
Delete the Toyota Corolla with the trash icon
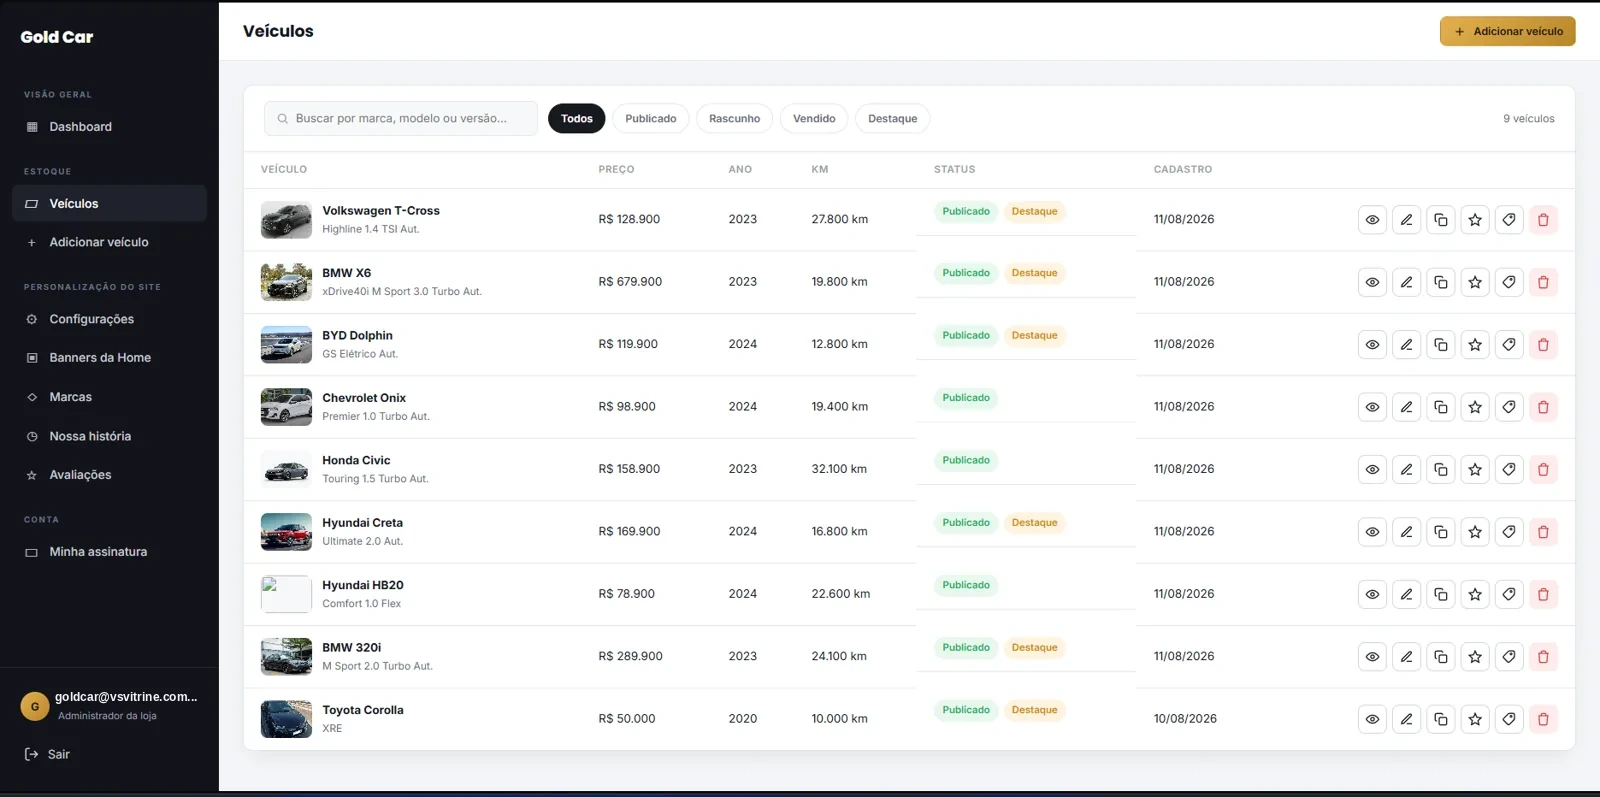(x=1543, y=719)
